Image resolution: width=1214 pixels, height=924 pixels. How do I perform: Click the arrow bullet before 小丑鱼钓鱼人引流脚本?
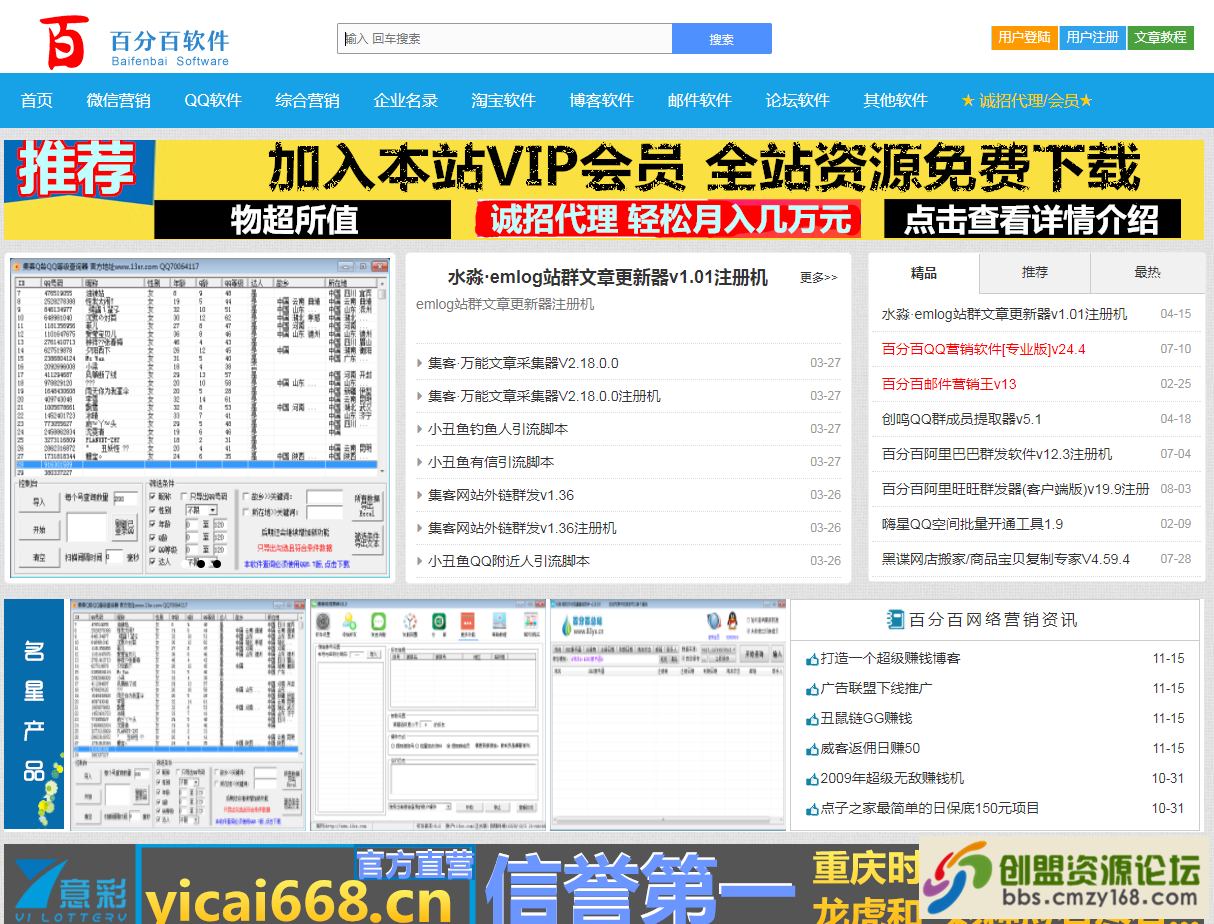420,429
